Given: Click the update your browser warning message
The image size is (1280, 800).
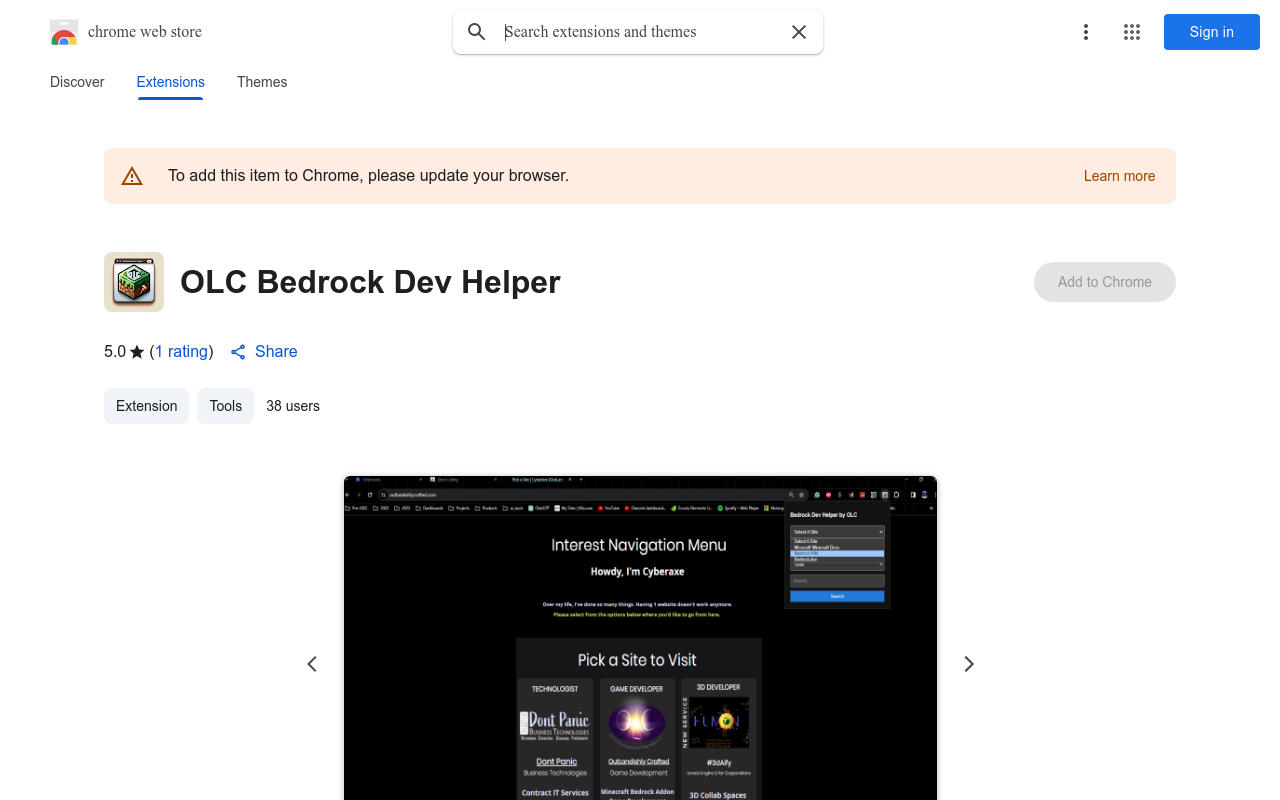Looking at the screenshot, I should pos(368,176).
